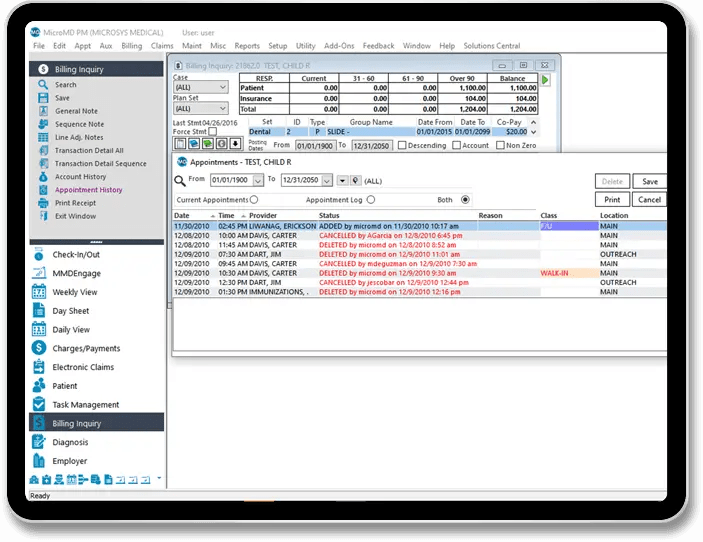Click the Print button
The height and width of the screenshot is (542, 703).
(x=612, y=199)
